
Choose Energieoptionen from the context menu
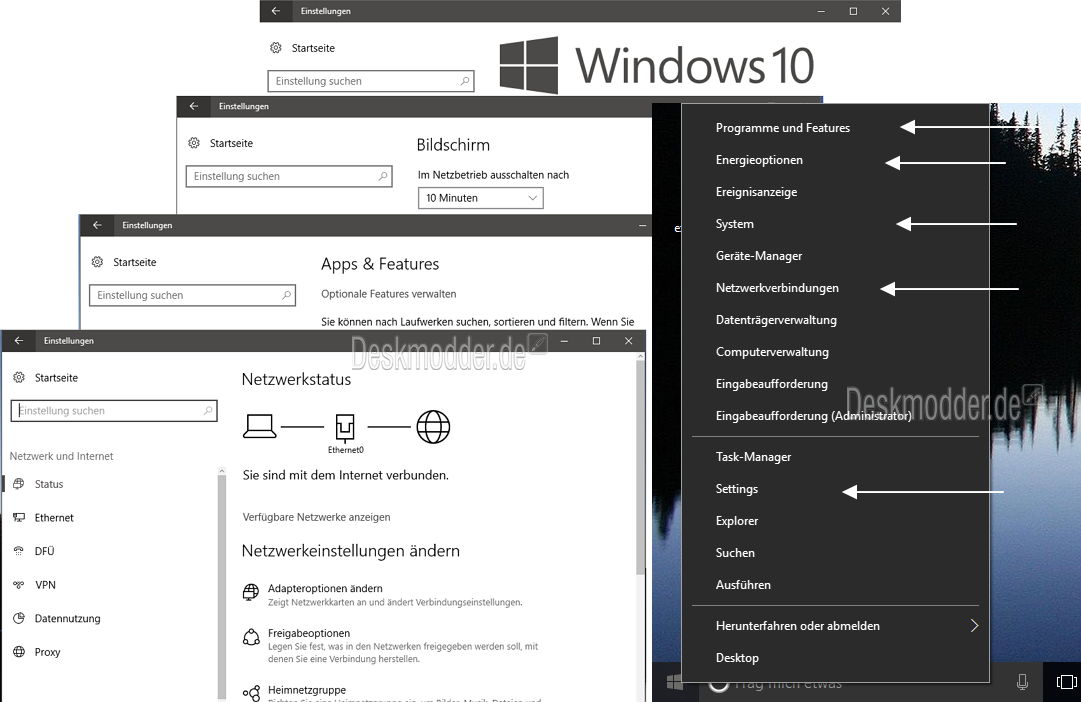pyautogui.click(x=759, y=160)
